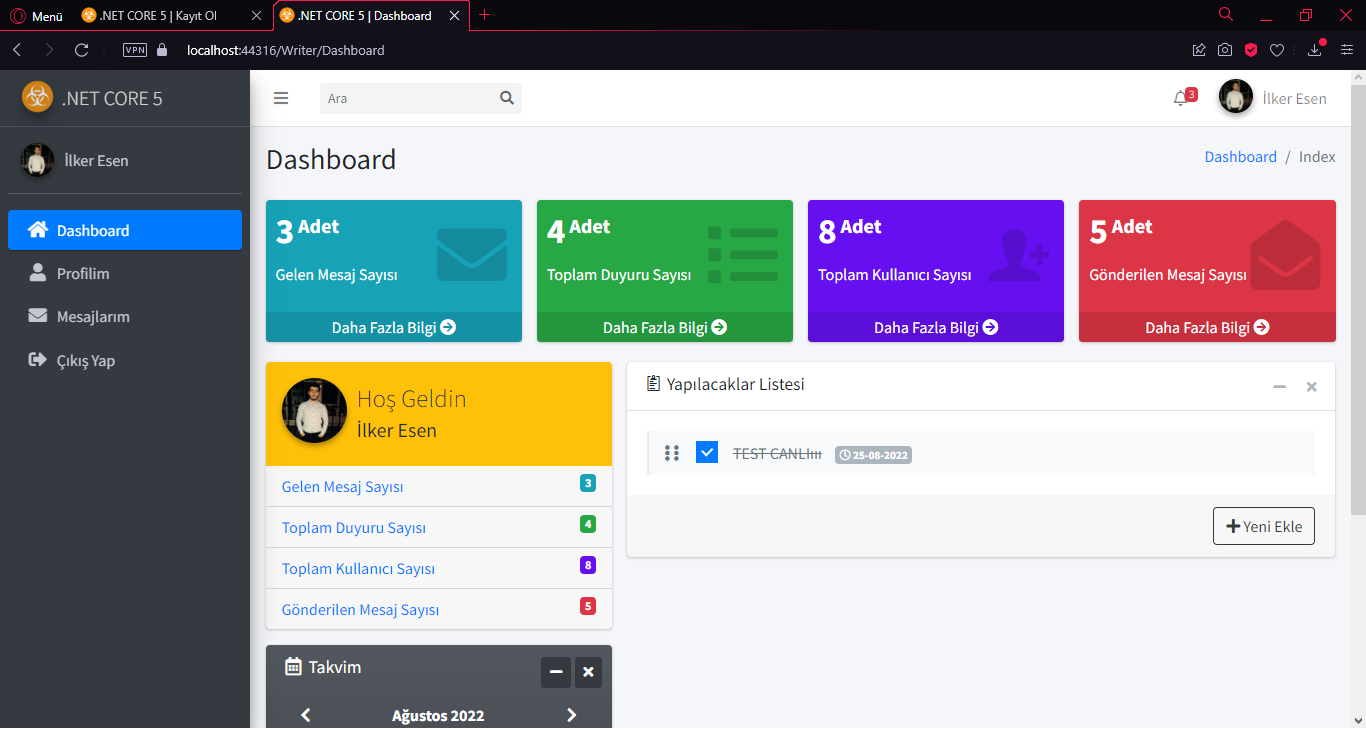Click the Yeni Ekle button
Image resolution: width=1366 pixels, height=733 pixels.
pos(1264,526)
